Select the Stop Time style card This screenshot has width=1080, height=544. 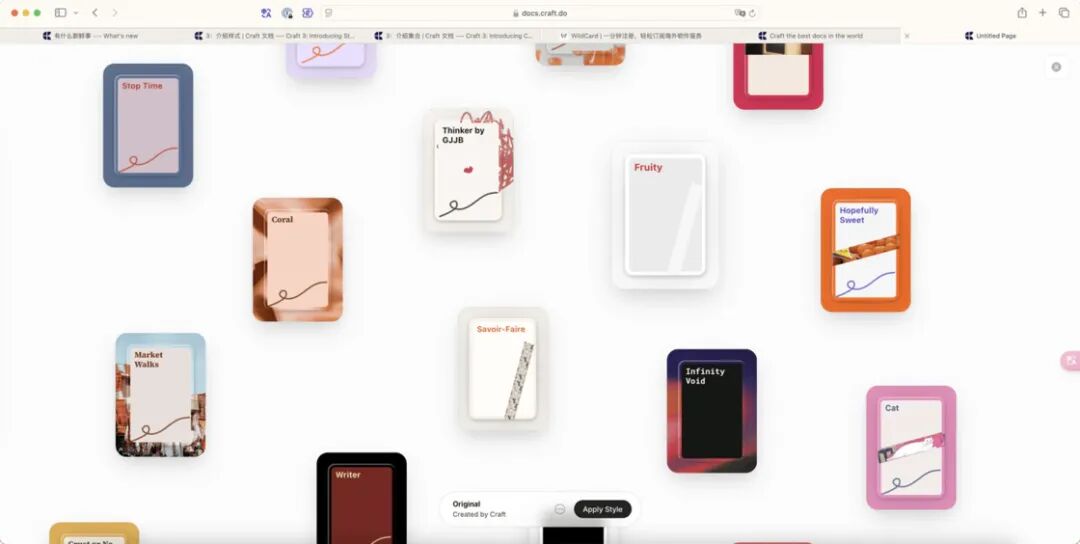[x=148, y=125]
